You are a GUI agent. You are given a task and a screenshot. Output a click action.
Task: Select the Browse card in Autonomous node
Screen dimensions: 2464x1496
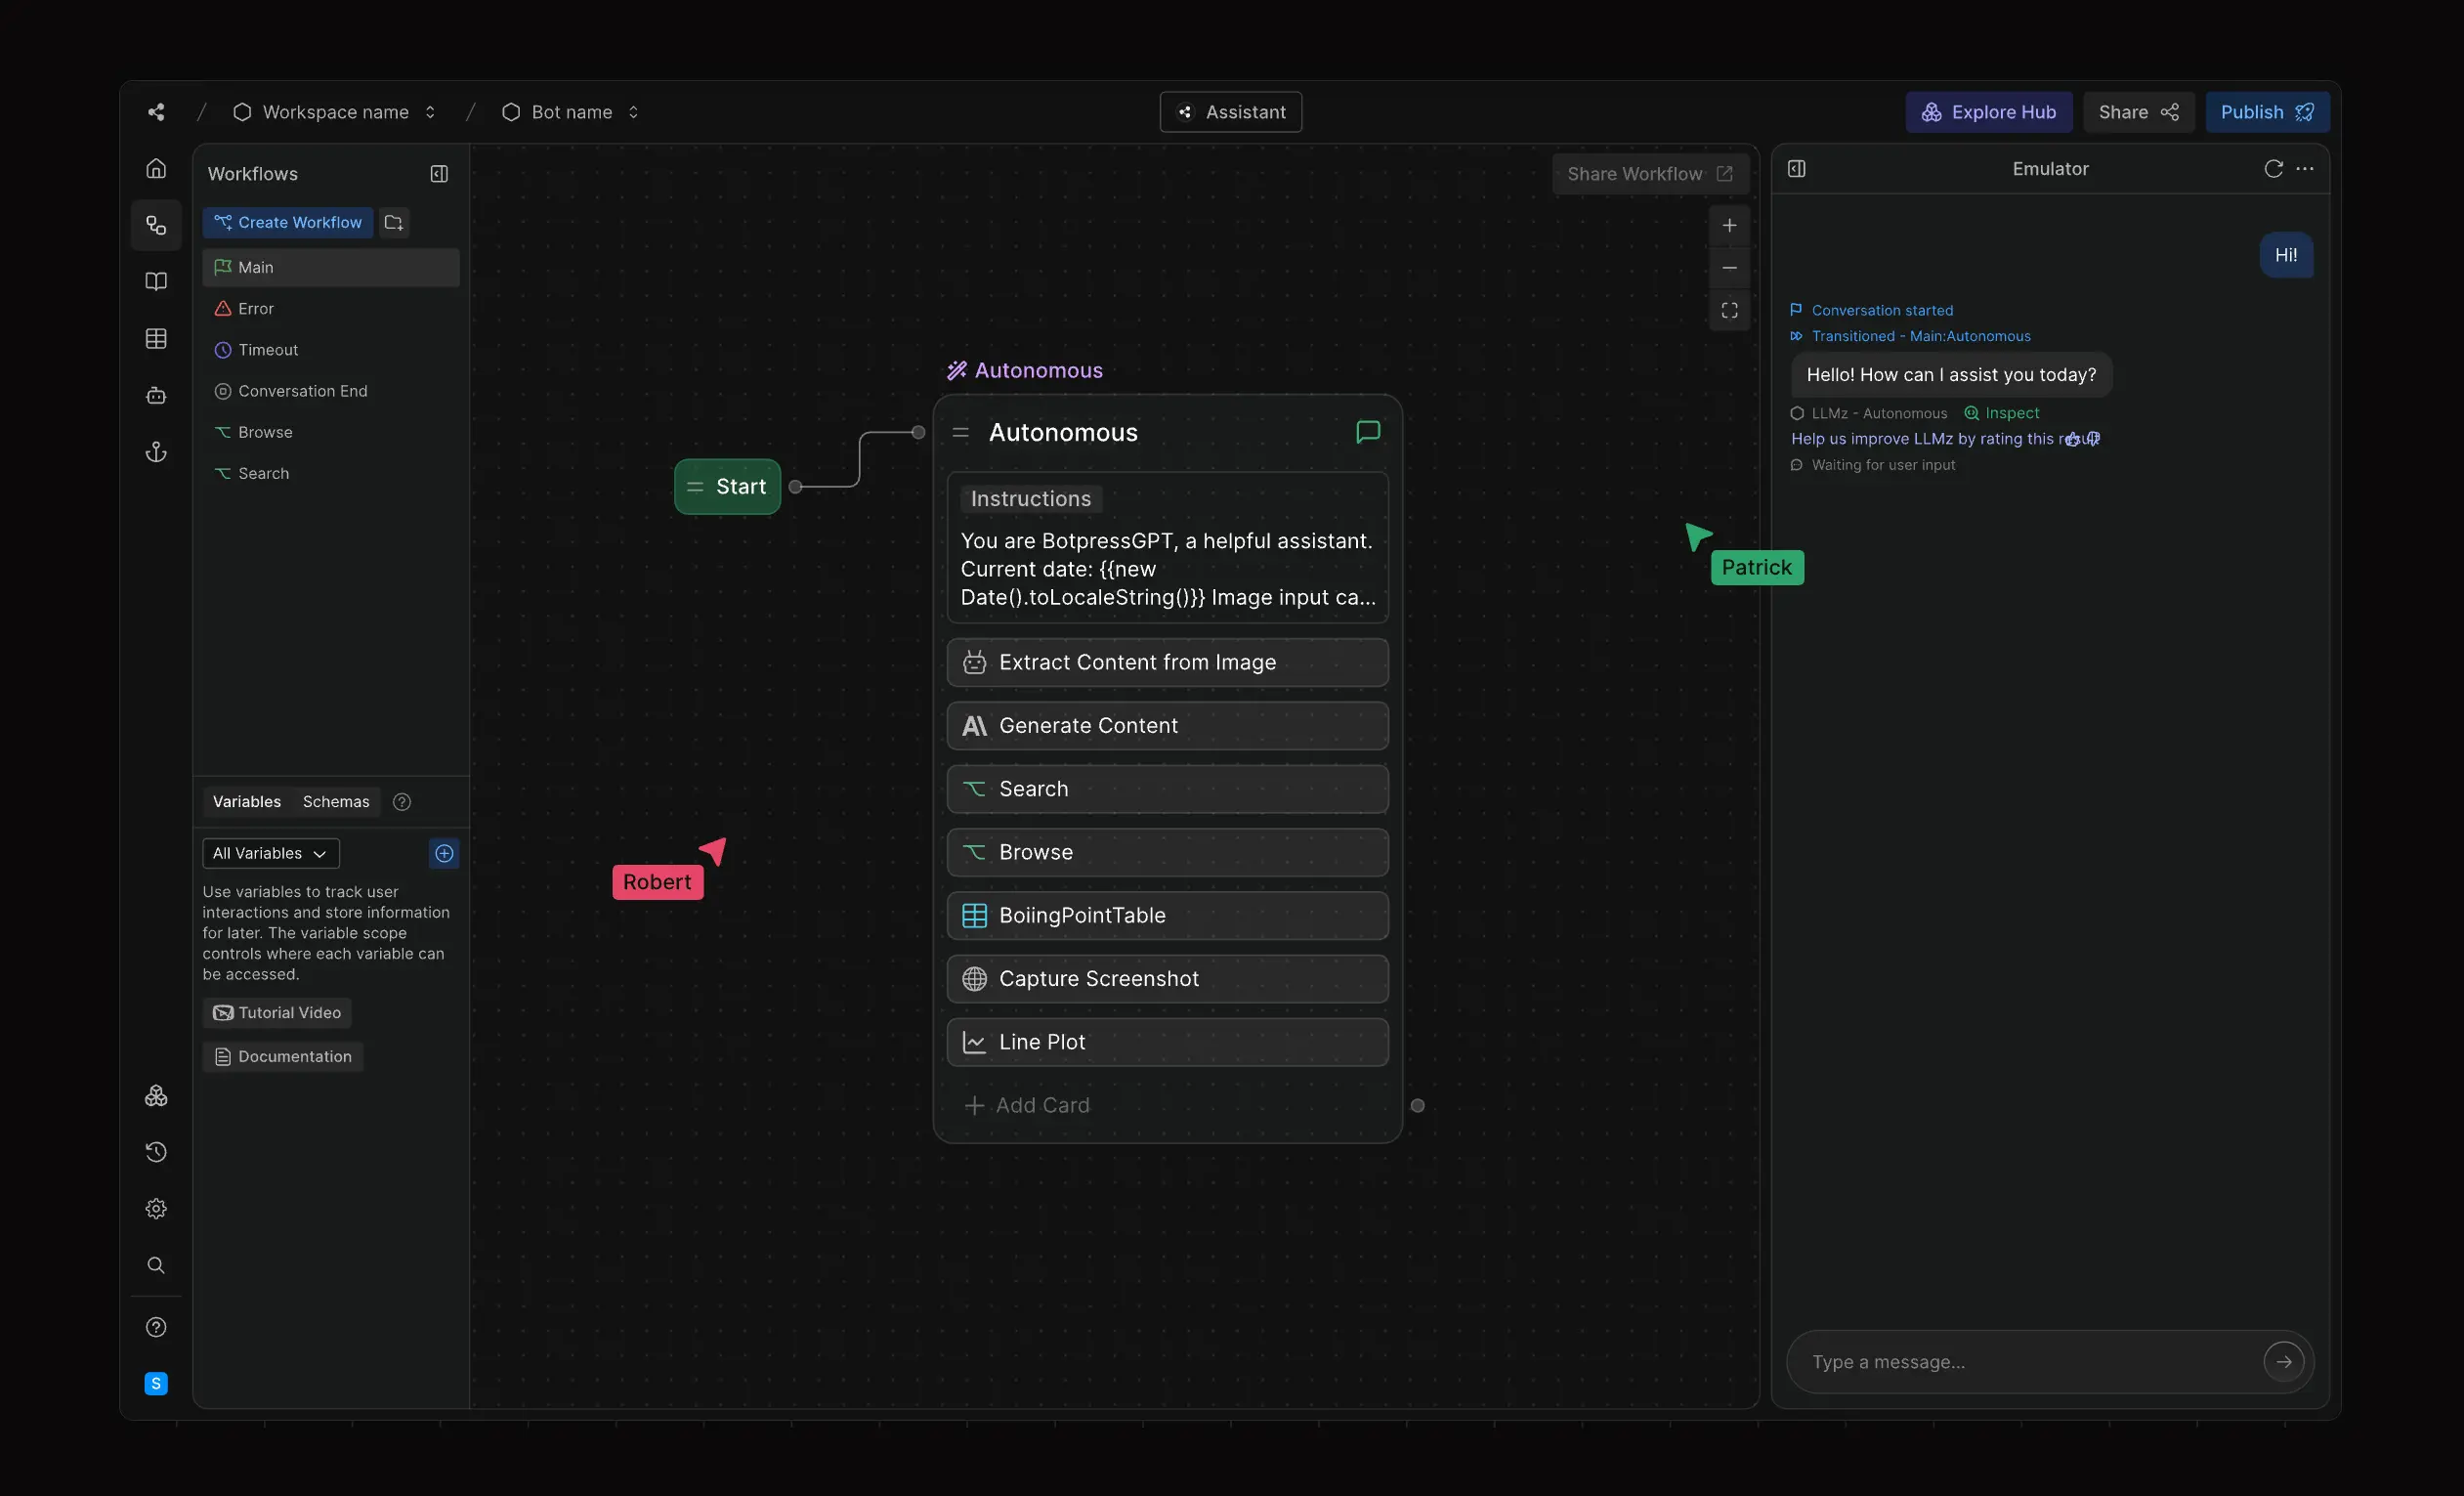(1167, 853)
